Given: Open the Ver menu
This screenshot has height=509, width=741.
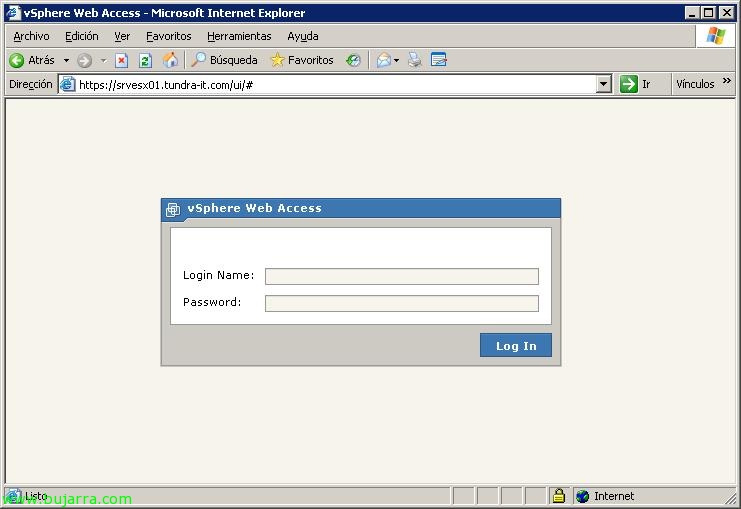Looking at the screenshot, I should point(122,36).
